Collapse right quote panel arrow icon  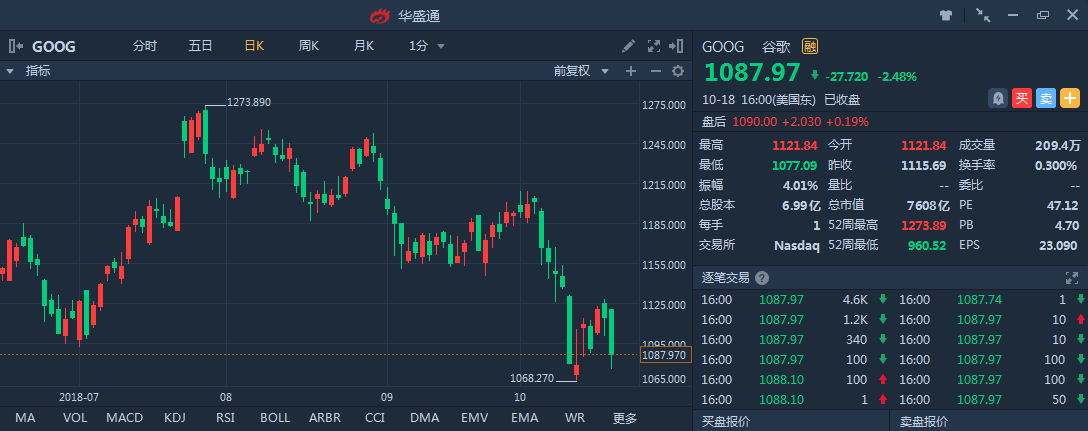(x=676, y=46)
